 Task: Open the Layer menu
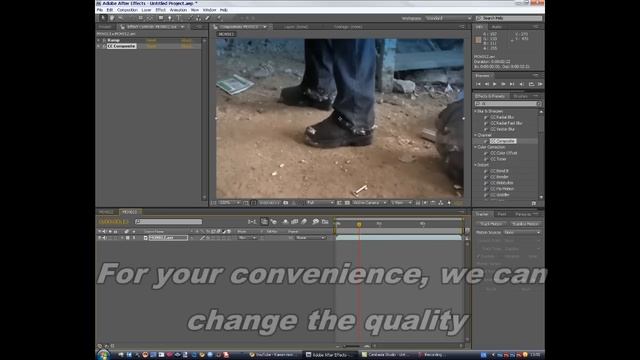coord(146,10)
